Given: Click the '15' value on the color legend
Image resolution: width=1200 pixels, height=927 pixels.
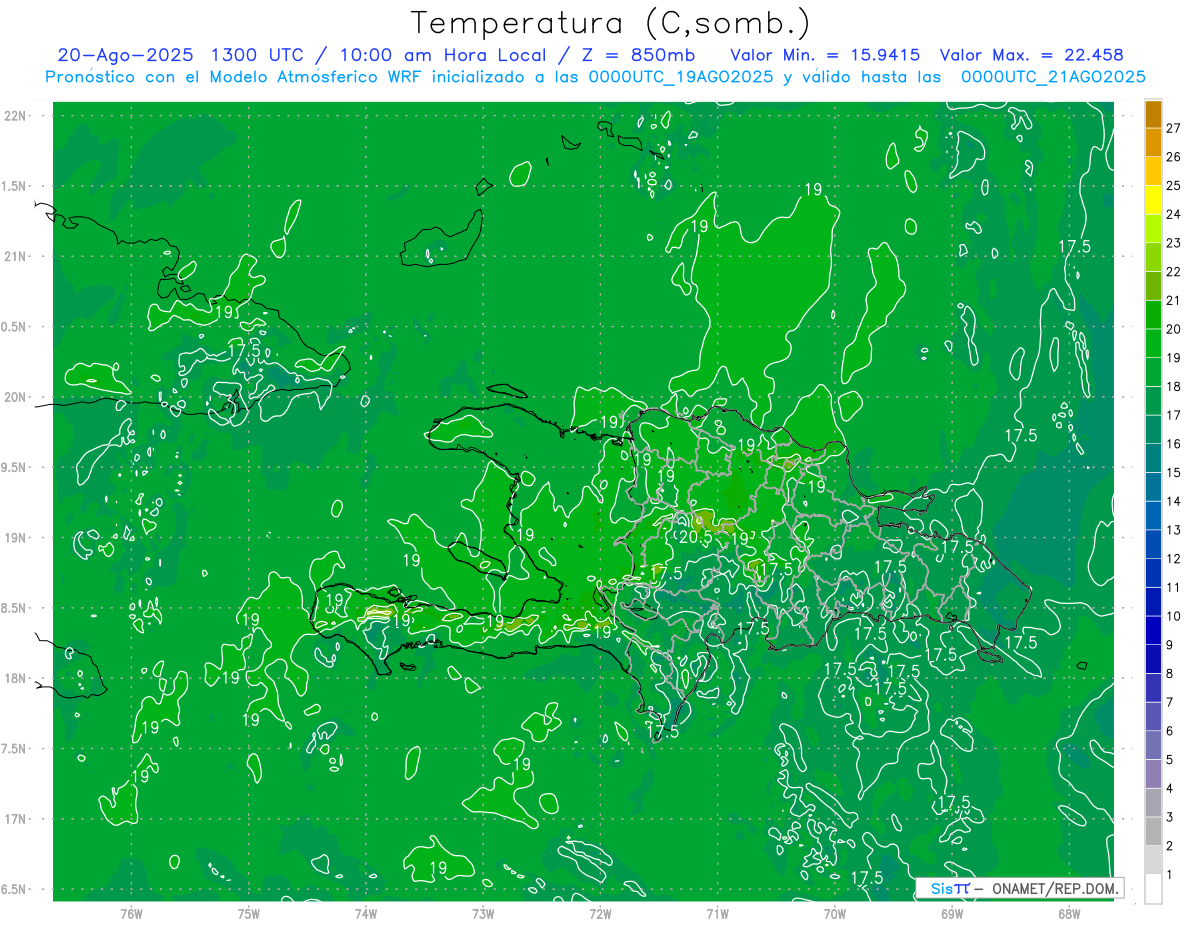Looking at the screenshot, I should tap(1174, 472).
